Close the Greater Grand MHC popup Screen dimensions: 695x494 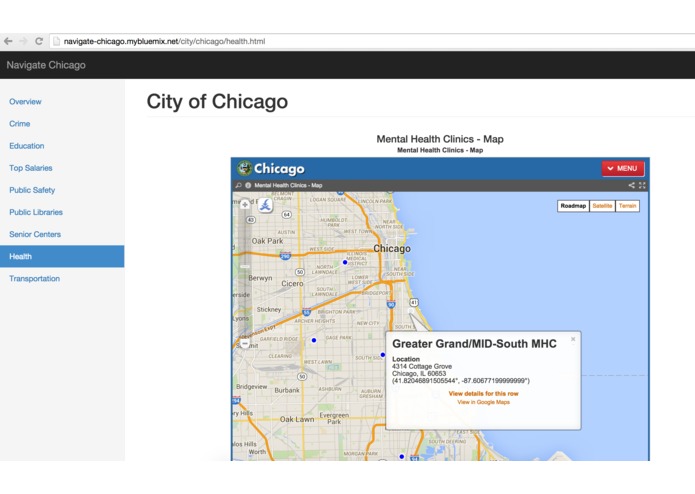573,339
